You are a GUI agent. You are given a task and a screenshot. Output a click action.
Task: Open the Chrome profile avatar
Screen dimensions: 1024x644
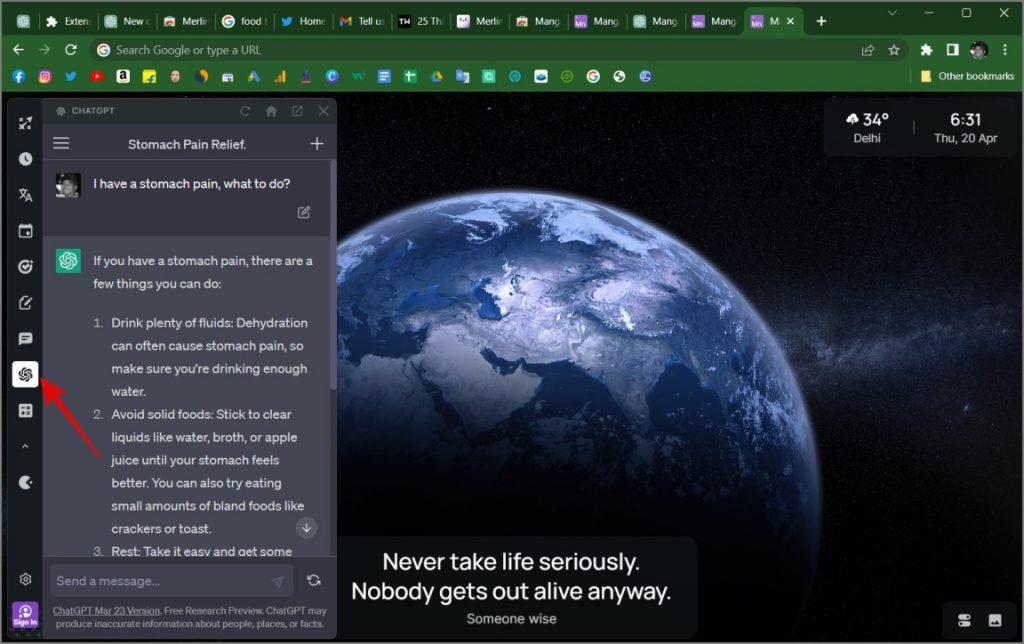point(978,50)
